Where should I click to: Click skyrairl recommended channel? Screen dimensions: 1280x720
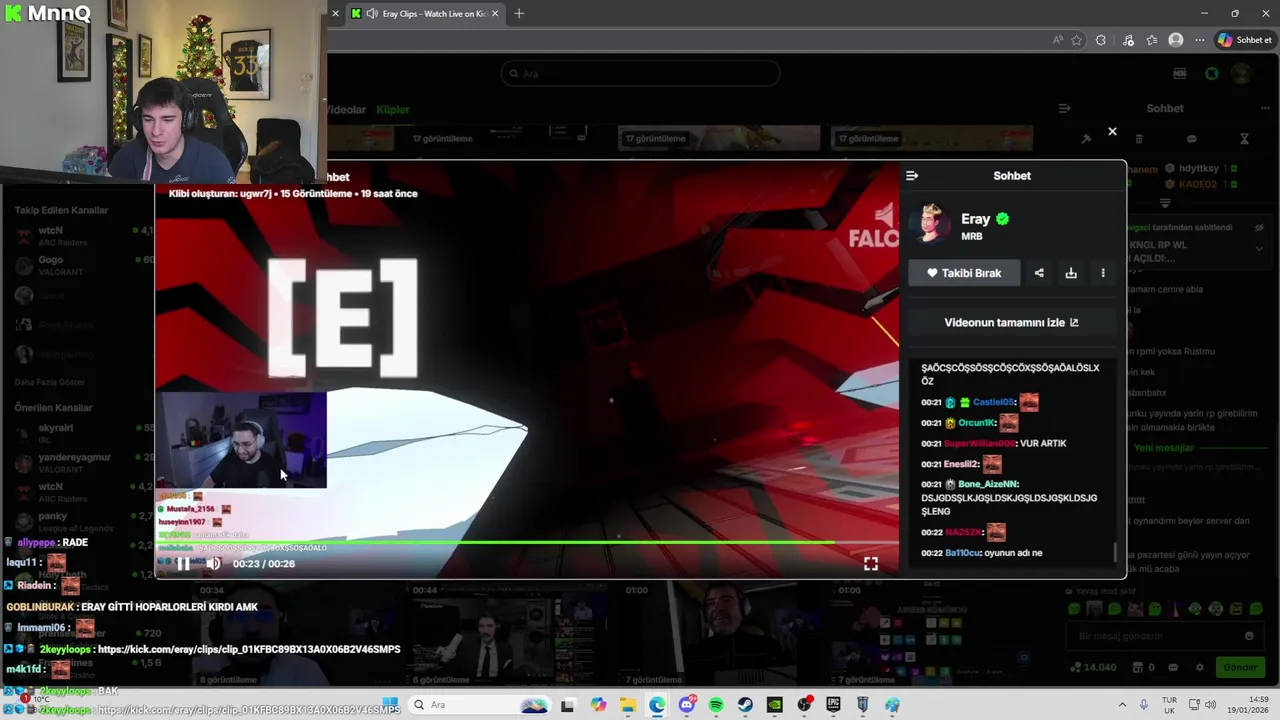[84, 434]
